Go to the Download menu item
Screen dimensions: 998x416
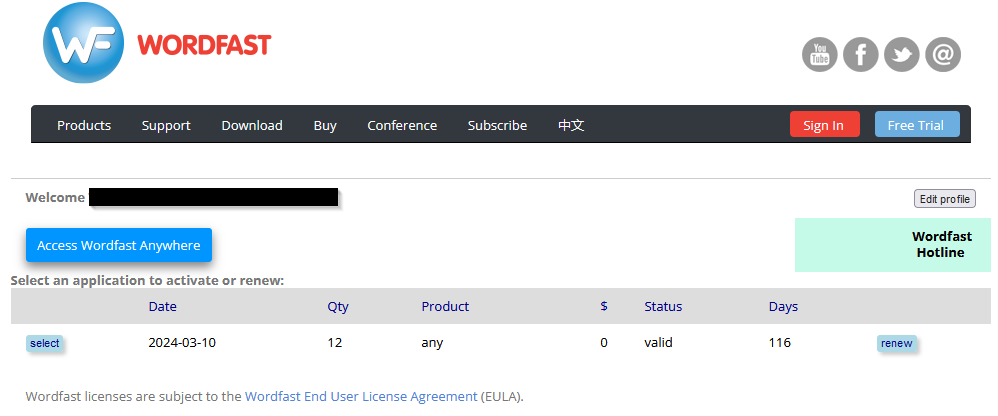coord(252,125)
